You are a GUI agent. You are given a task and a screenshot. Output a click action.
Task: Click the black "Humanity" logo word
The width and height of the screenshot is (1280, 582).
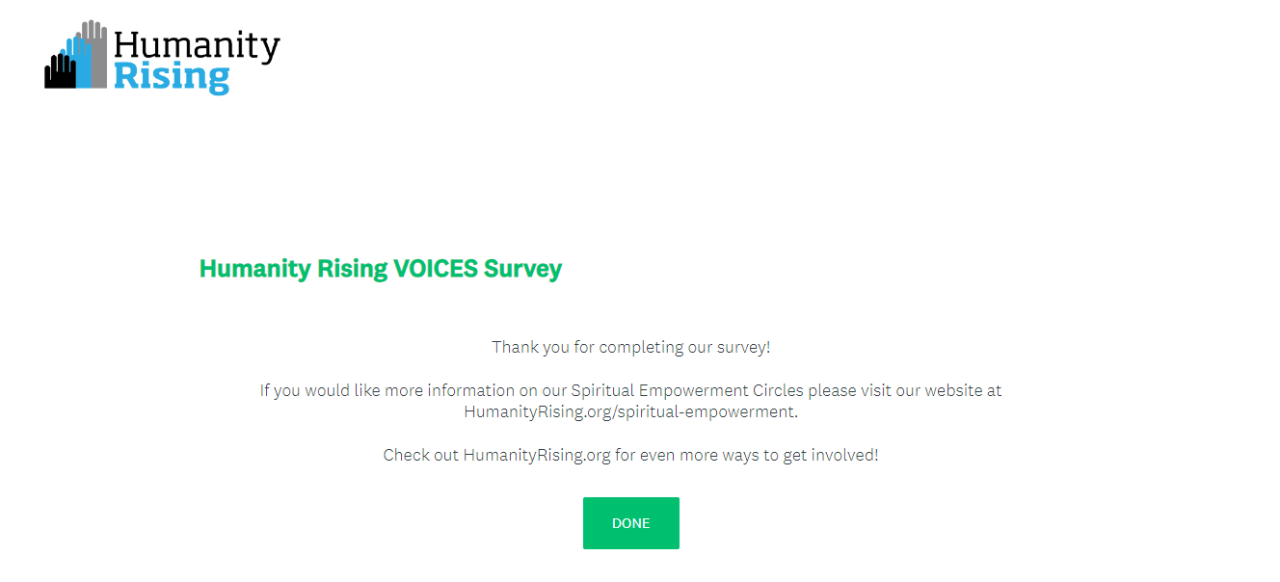pos(197,45)
